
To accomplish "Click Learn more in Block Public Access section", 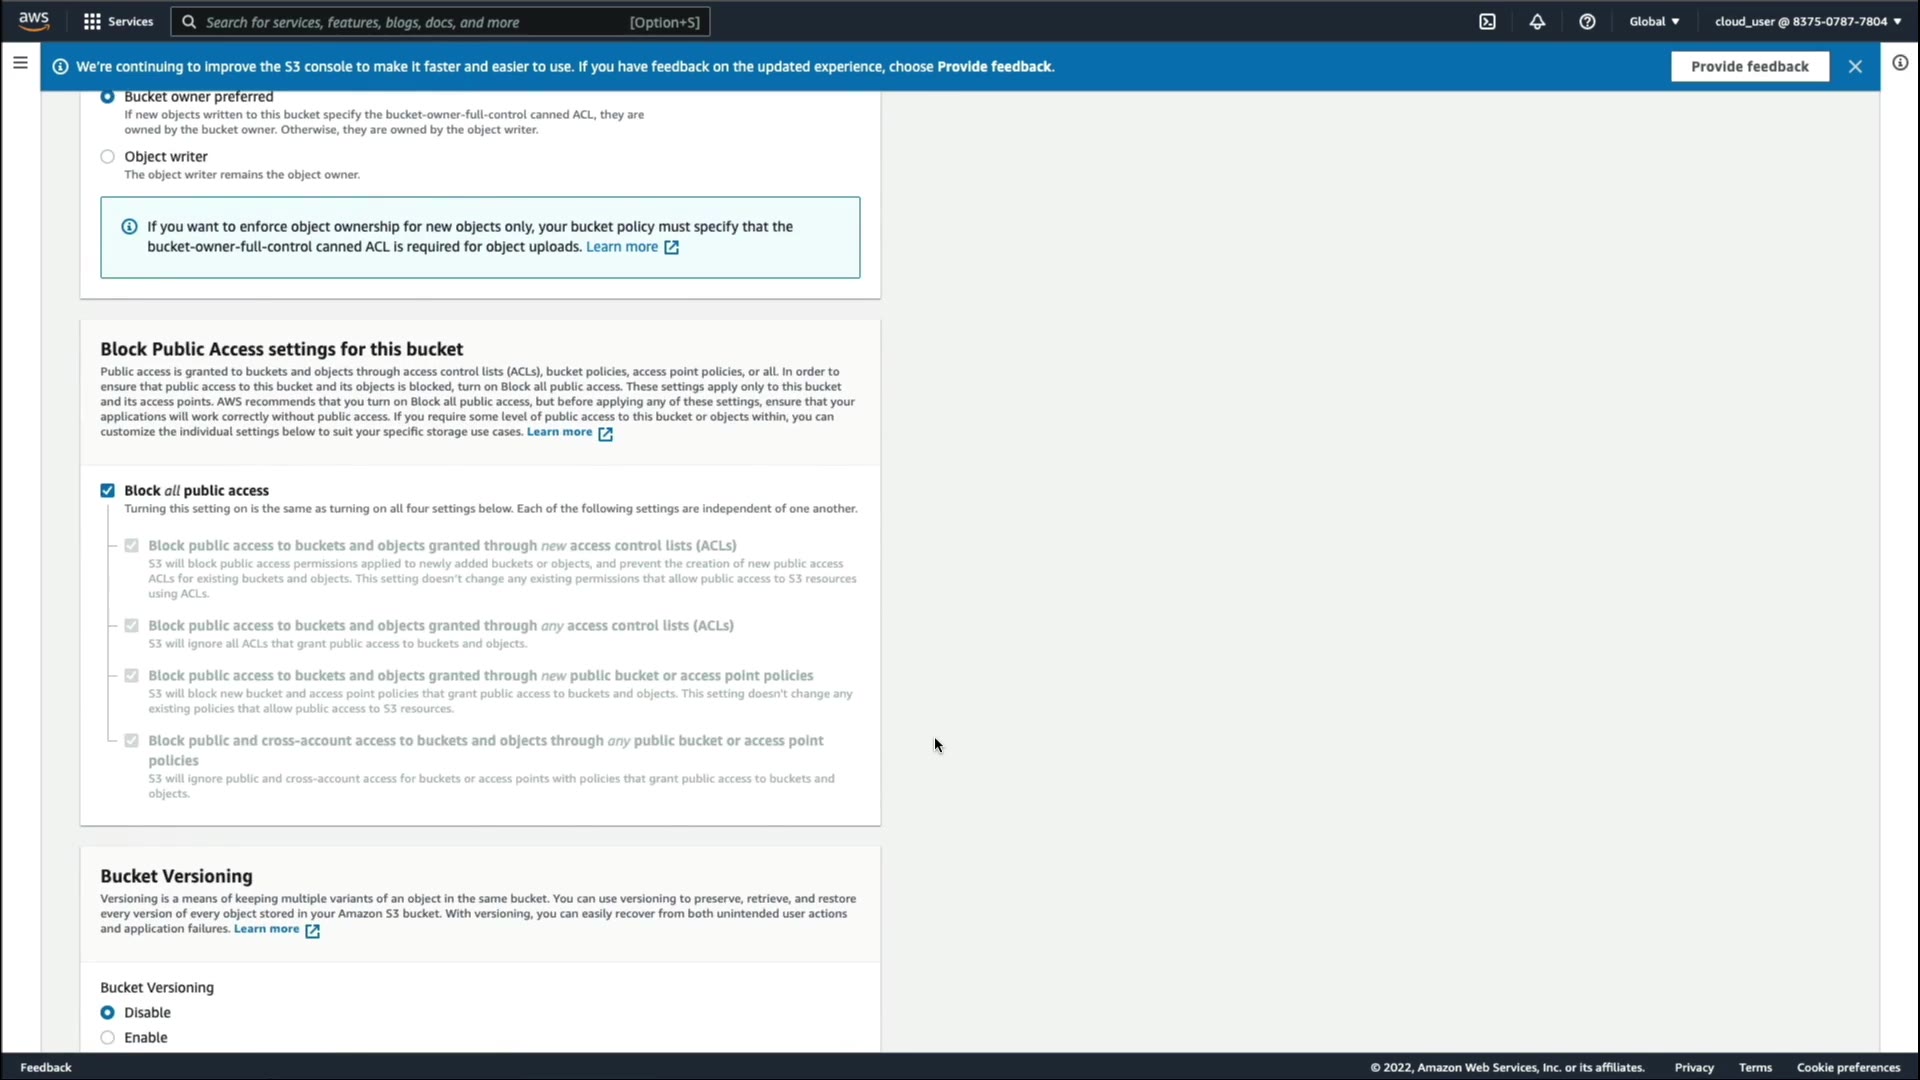I will coord(559,432).
